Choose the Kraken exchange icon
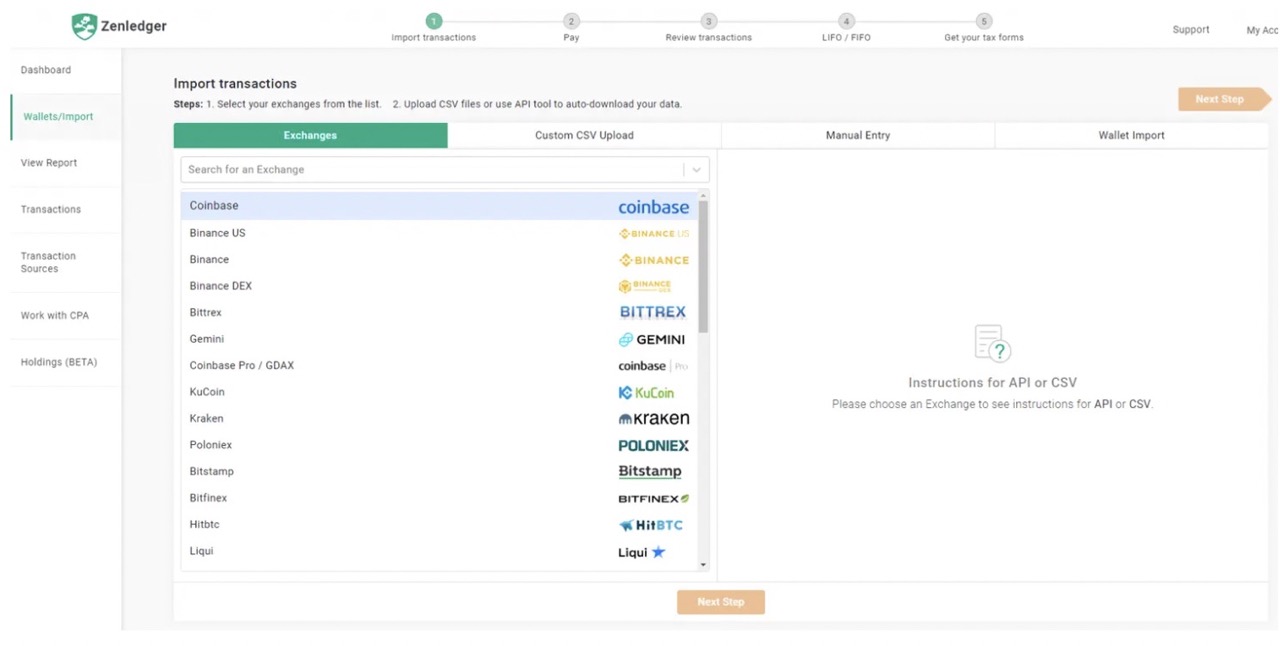Viewport: 1280px width, 646px height. point(654,418)
